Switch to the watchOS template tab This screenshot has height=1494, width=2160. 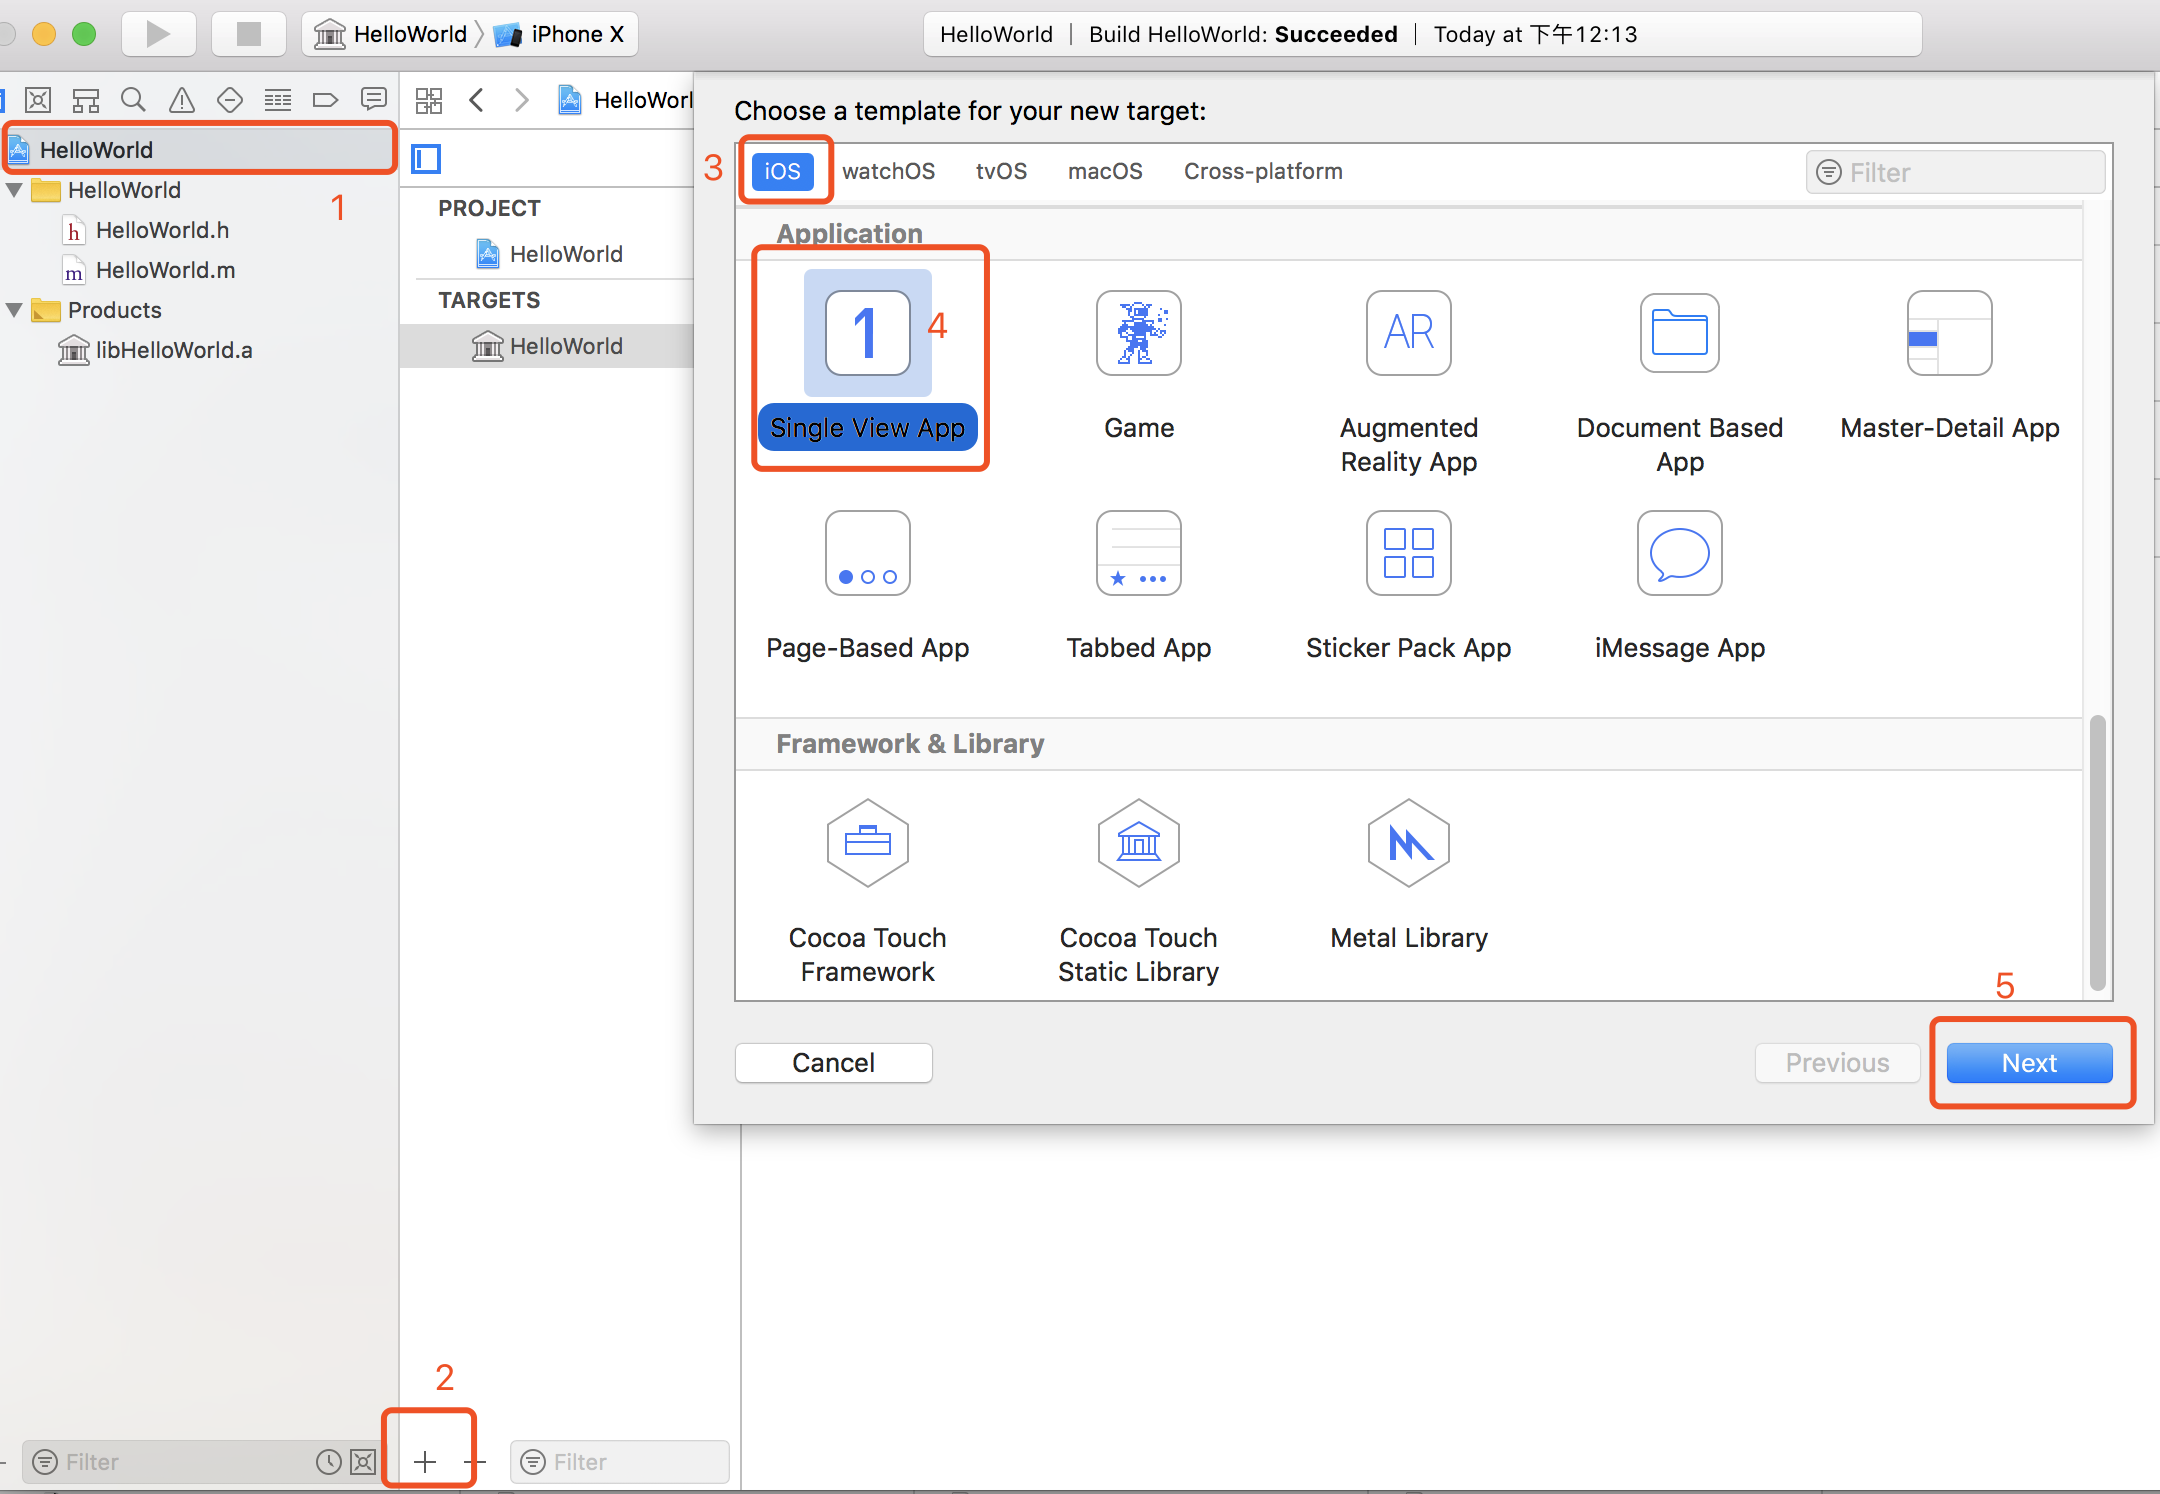[888, 171]
